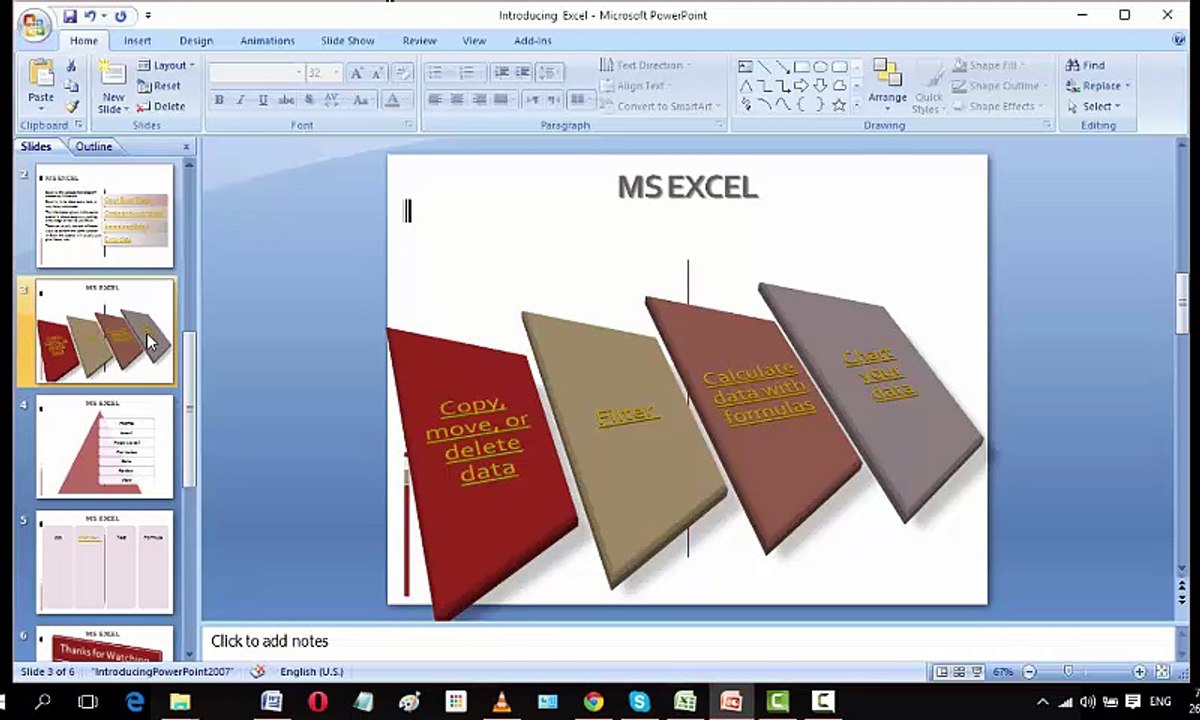This screenshot has width=1200, height=720.
Task: Switch to the Design ribbon tab
Action: (196, 41)
